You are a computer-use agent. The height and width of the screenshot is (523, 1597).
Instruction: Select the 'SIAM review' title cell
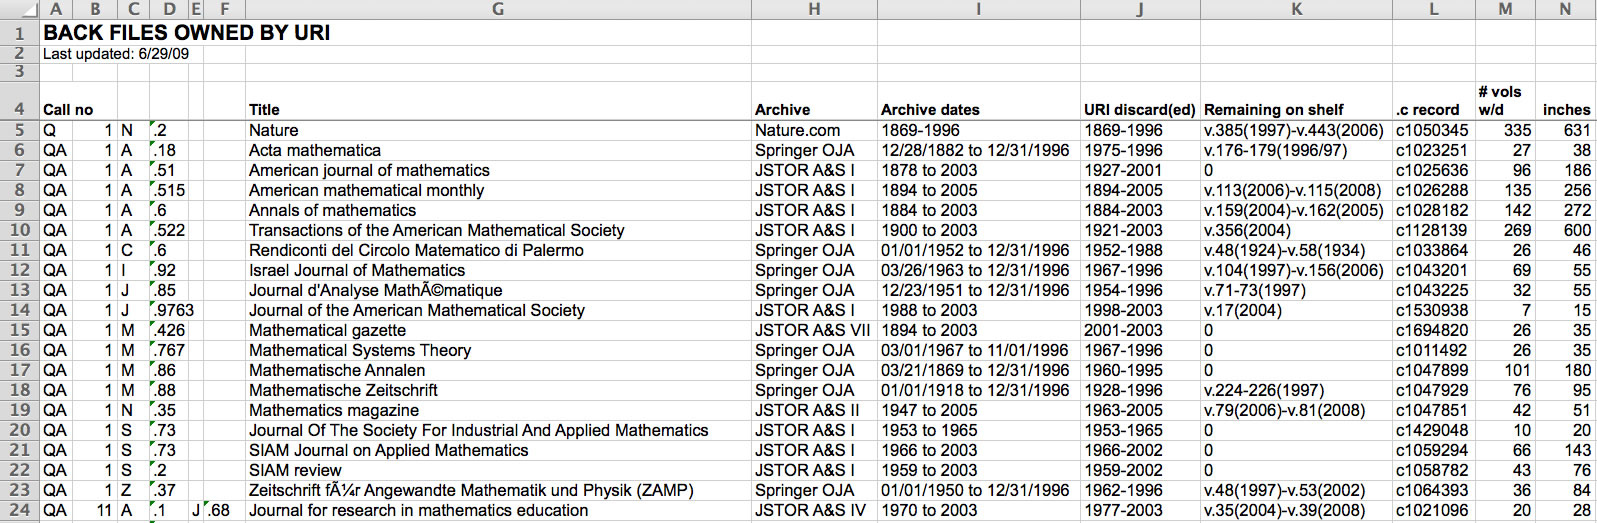click(x=295, y=470)
